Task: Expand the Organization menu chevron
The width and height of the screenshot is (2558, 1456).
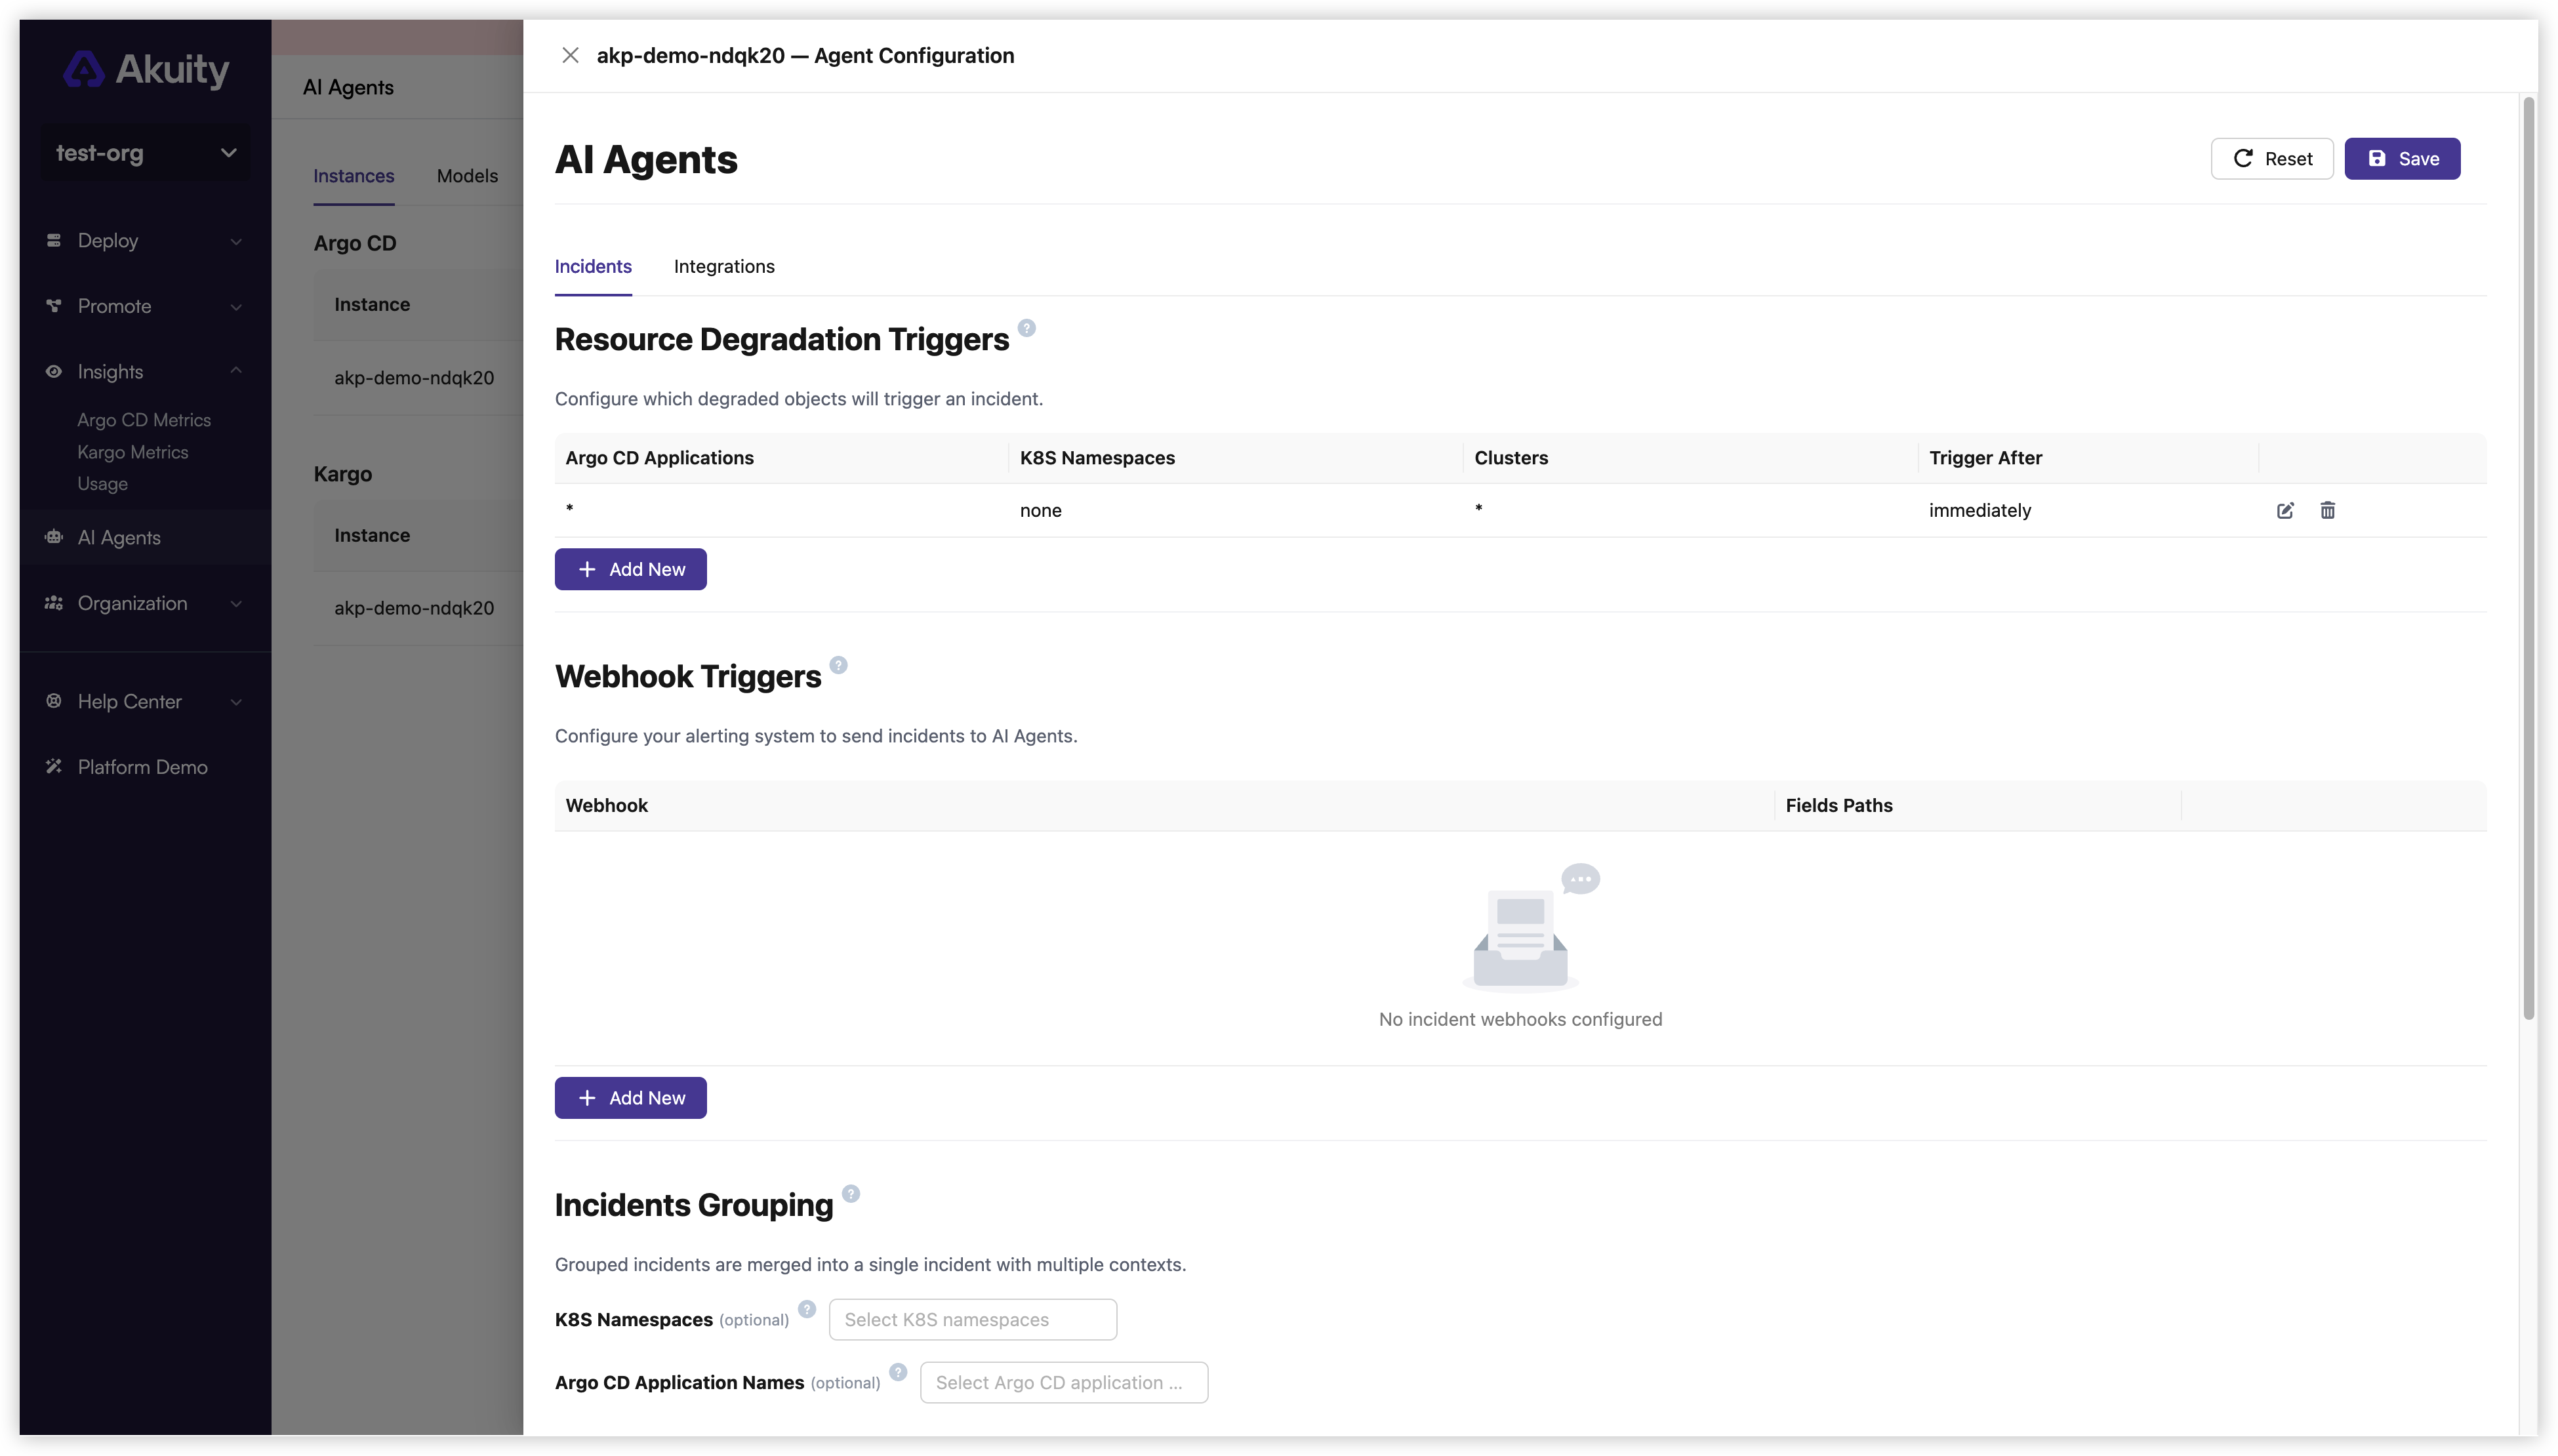Action: point(236,603)
